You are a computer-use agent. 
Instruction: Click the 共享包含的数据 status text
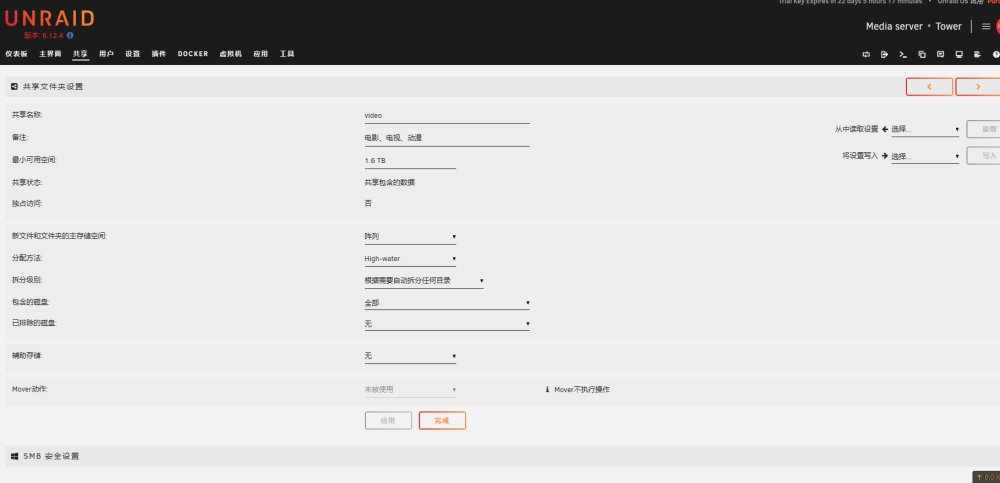390,182
